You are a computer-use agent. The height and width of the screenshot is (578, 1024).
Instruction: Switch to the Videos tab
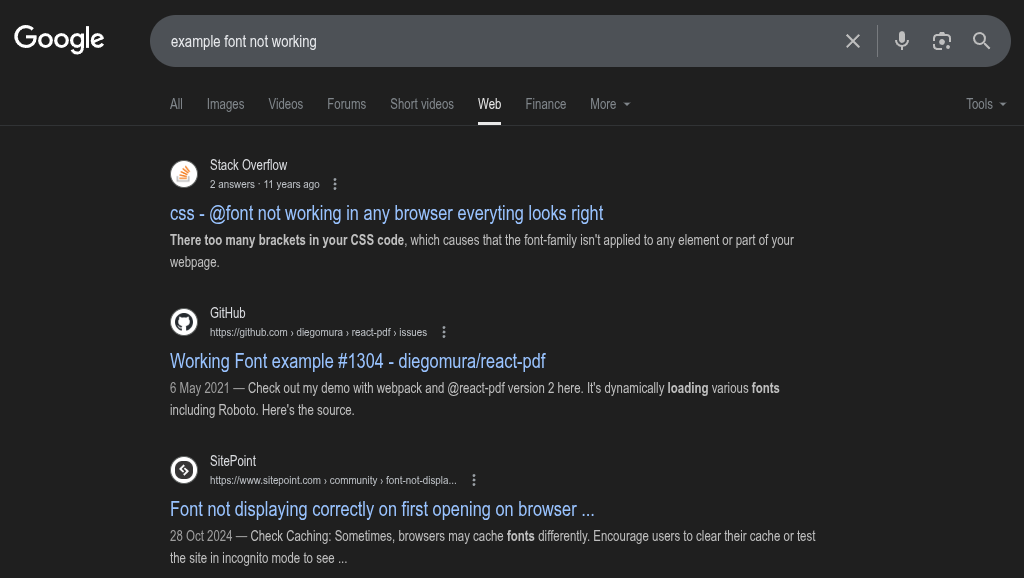(285, 104)
